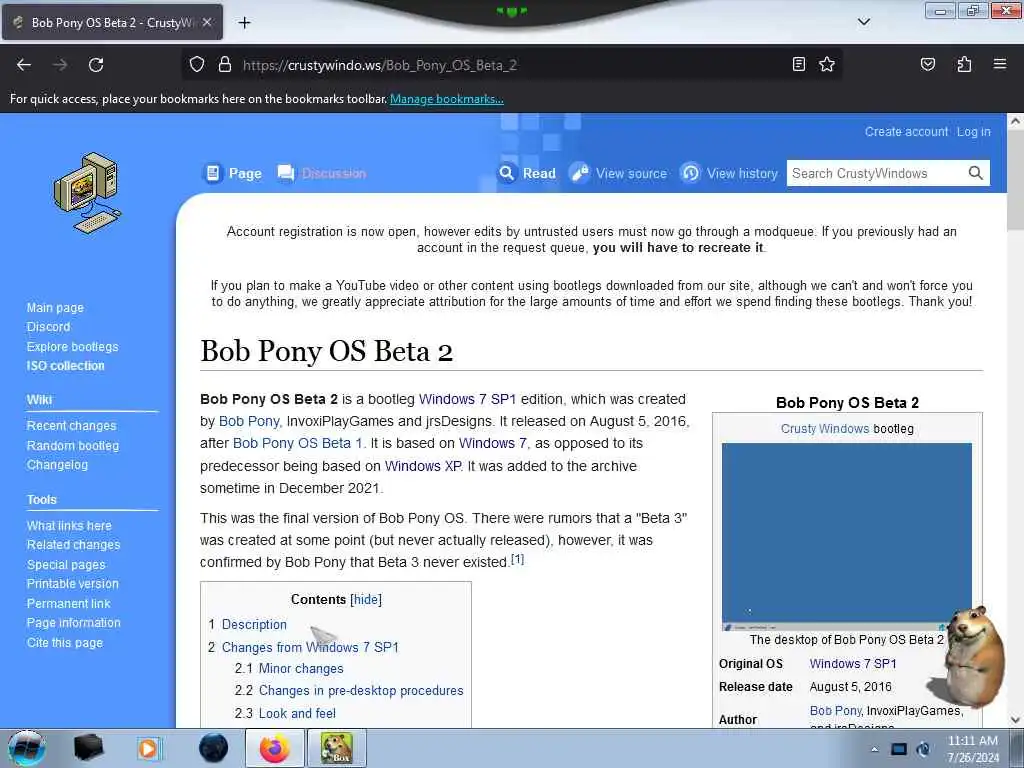
Task: Toggle reader view icon in address bar
Action: point(799,64)
